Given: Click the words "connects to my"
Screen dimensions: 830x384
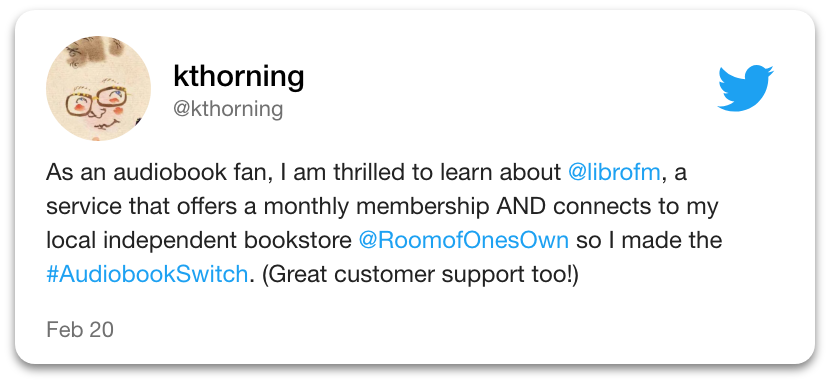Looking at the screenshot, I should click(x=635, y=207).
